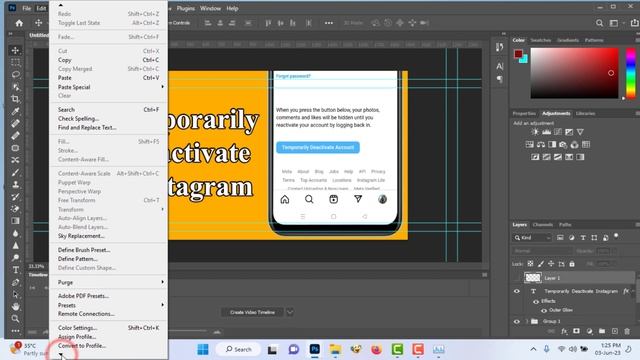Select the Pen tool
The image size is (640, 360).
pyautogui.click(x=16, y=282)
